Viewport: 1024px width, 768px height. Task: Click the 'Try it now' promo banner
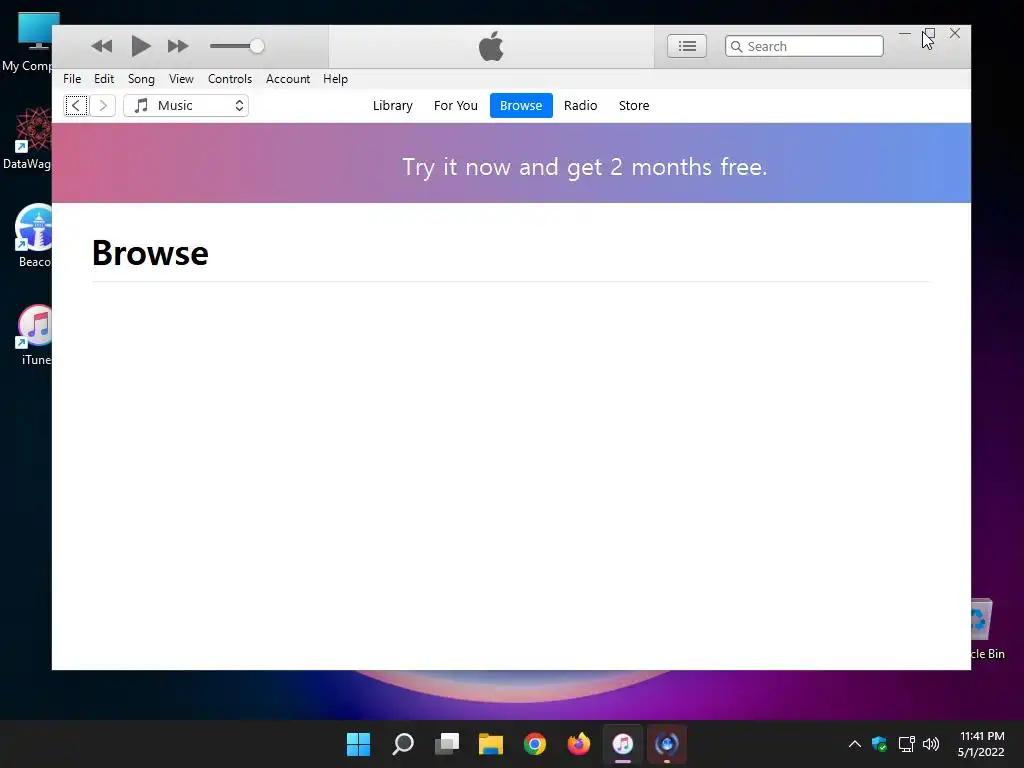tap(511, 163)
